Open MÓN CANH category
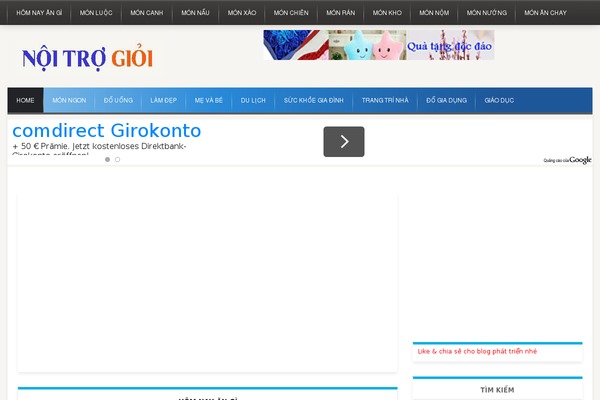The height and width of the screenshot is (400, 600). click(147, 13)
